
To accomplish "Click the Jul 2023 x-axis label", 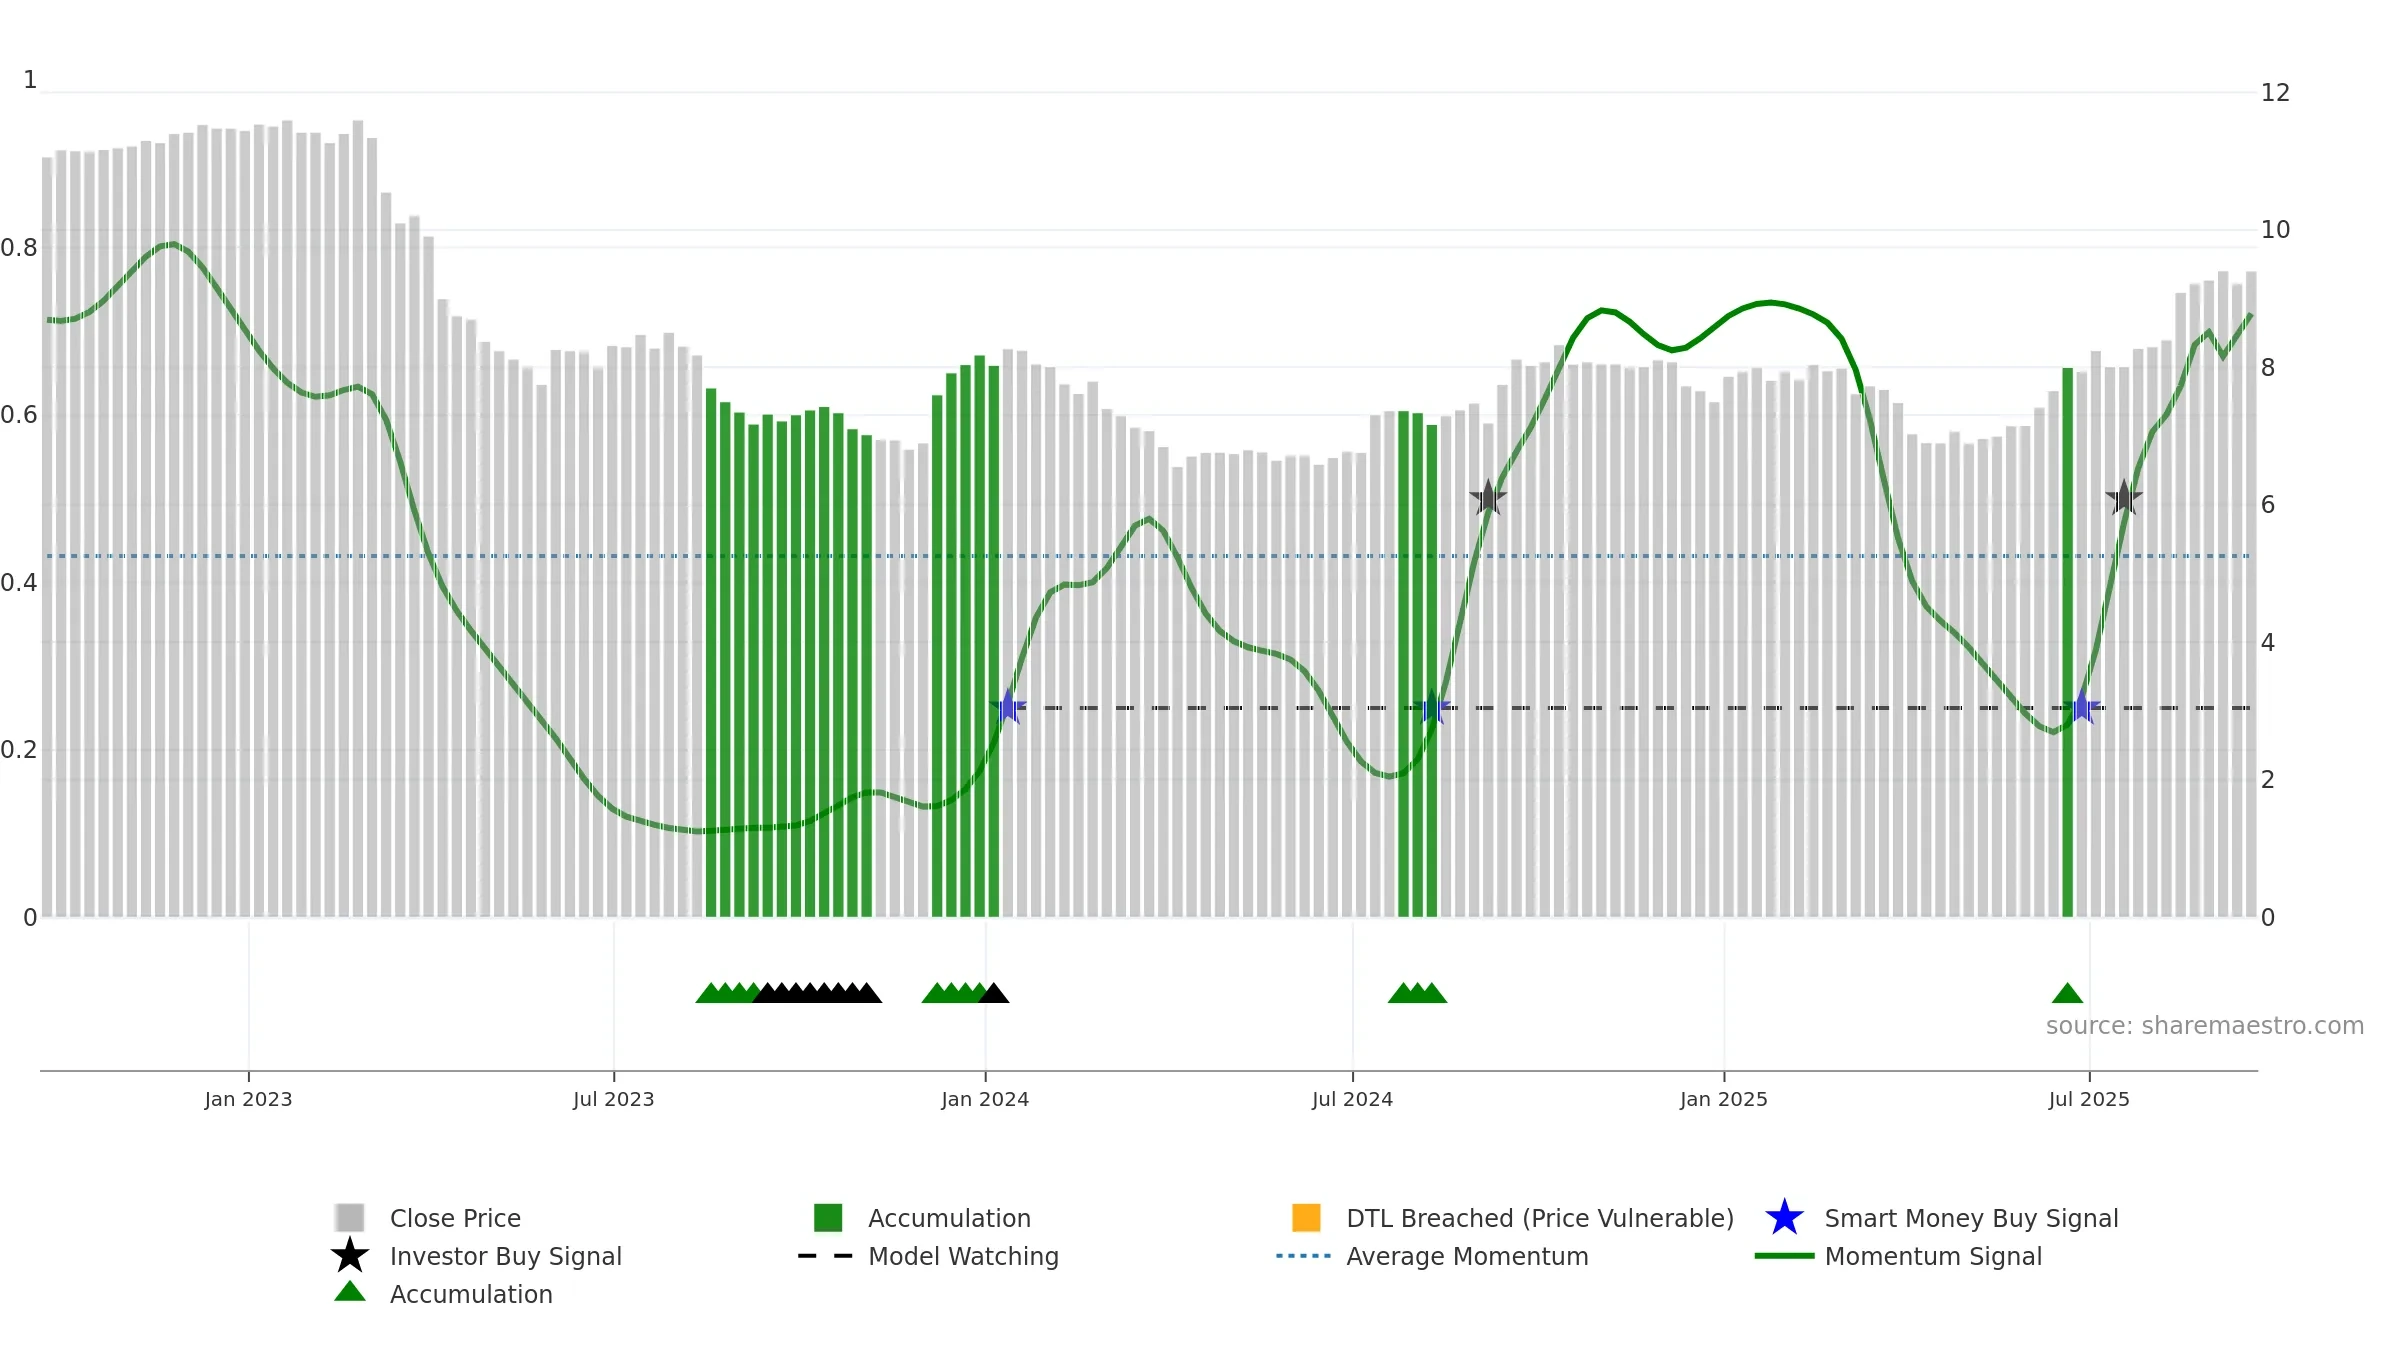I will [614, 1099].
